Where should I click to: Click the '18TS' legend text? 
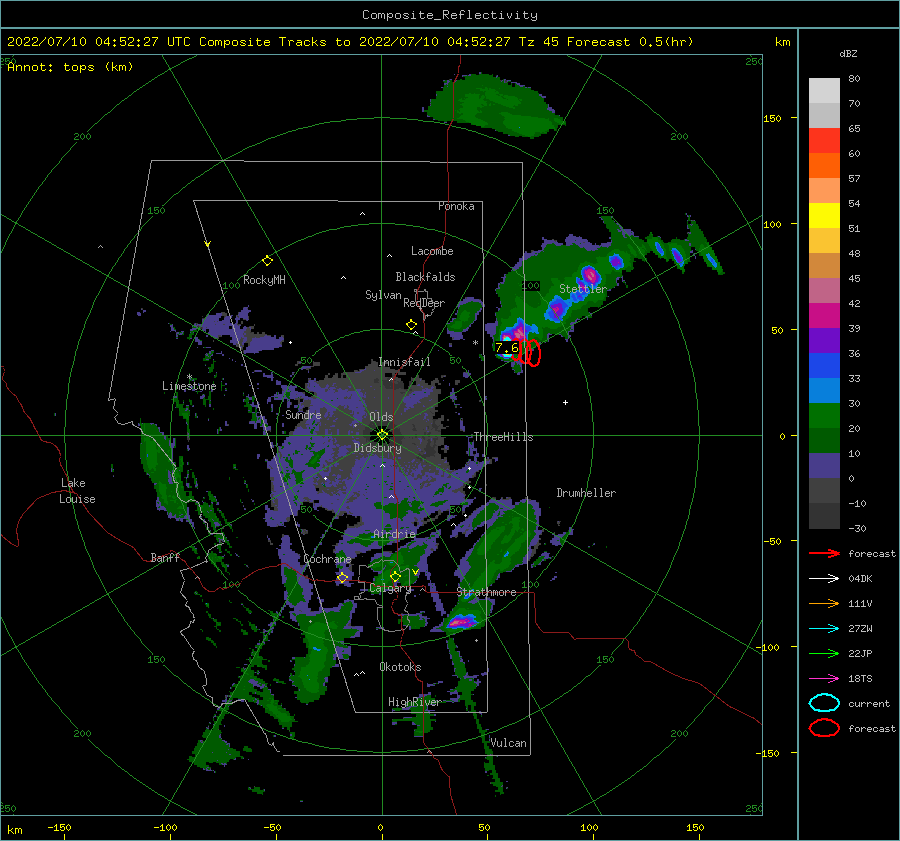pos(860,679)
